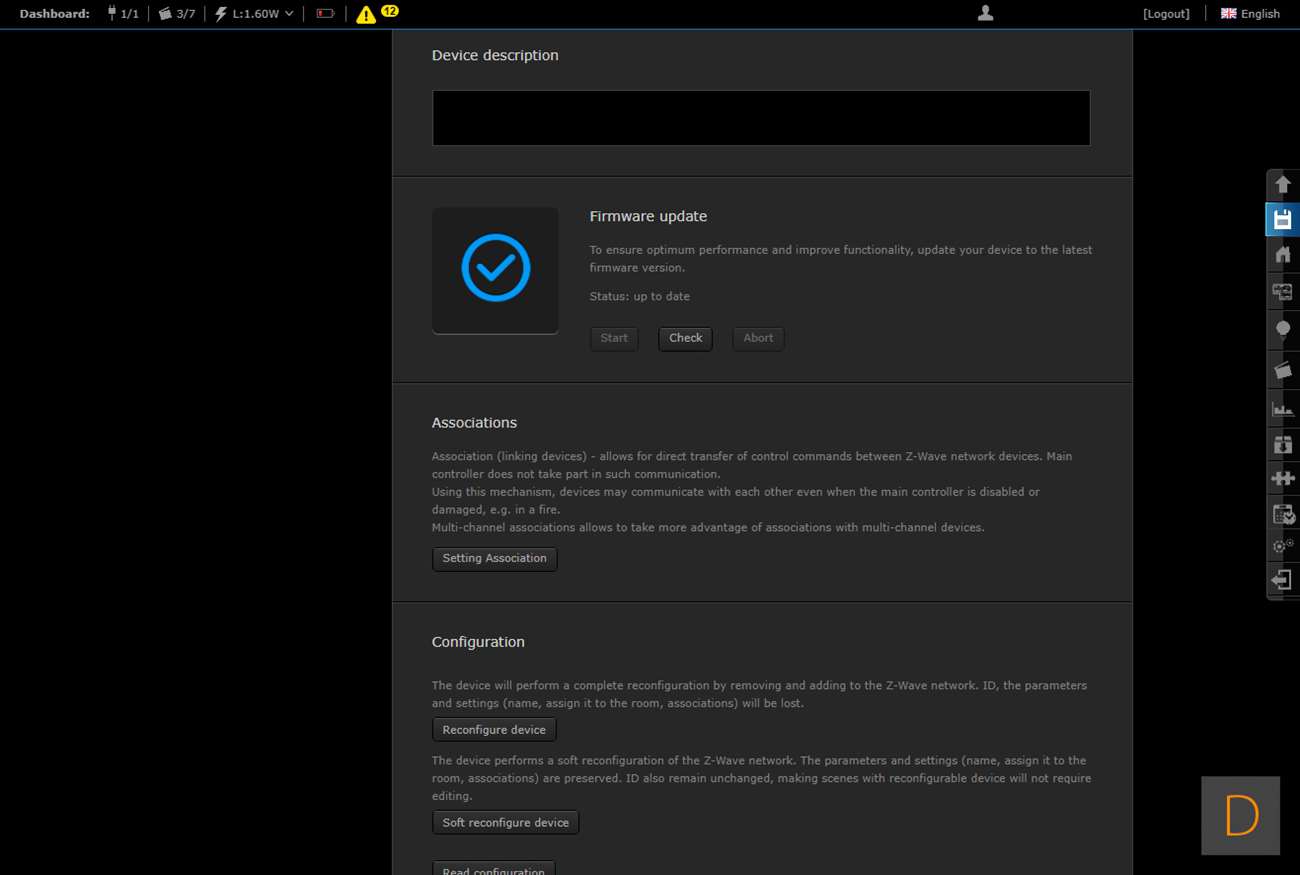The image size is (1300, 875).
Task: Click the user profile icon in top bar
Action: point(985,13)
